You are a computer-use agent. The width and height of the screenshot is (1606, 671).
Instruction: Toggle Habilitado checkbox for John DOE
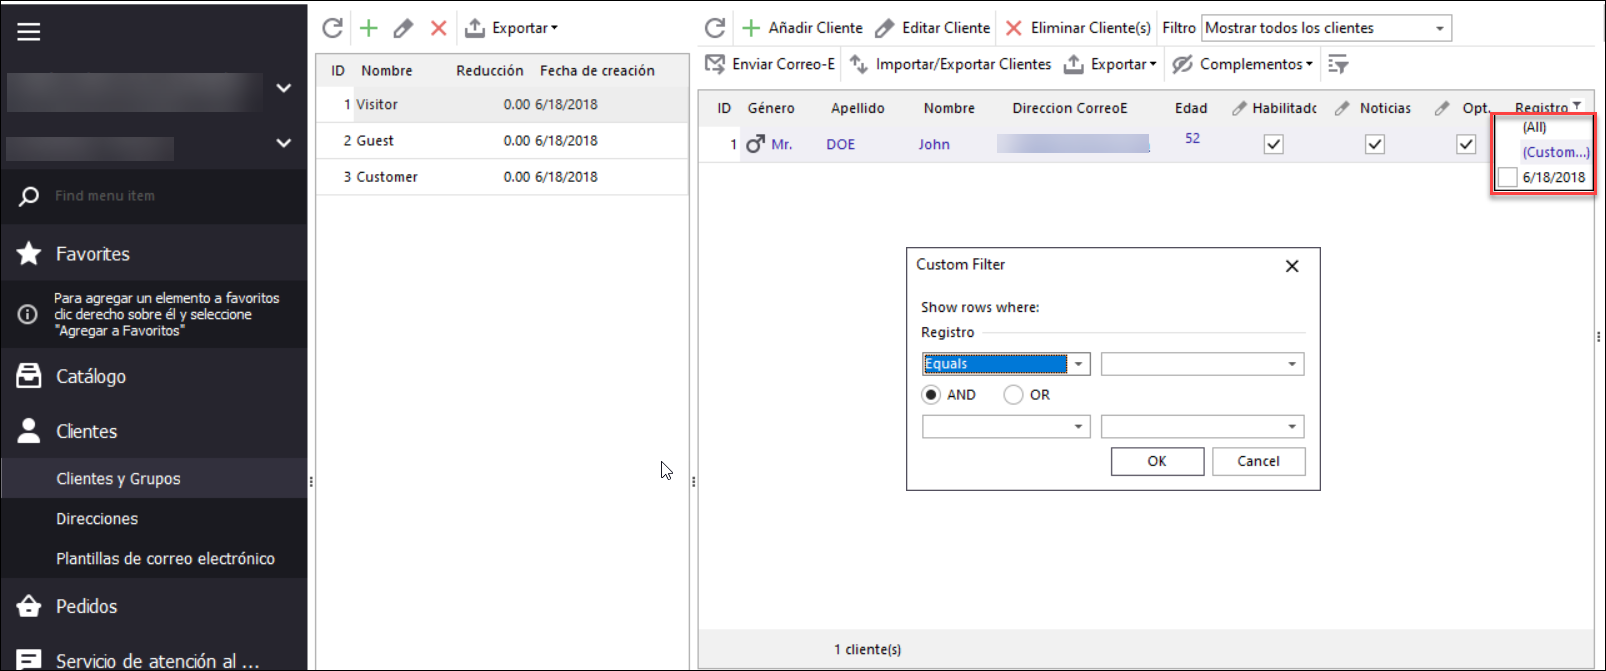pyautogui.click(x=1273, y=144)
